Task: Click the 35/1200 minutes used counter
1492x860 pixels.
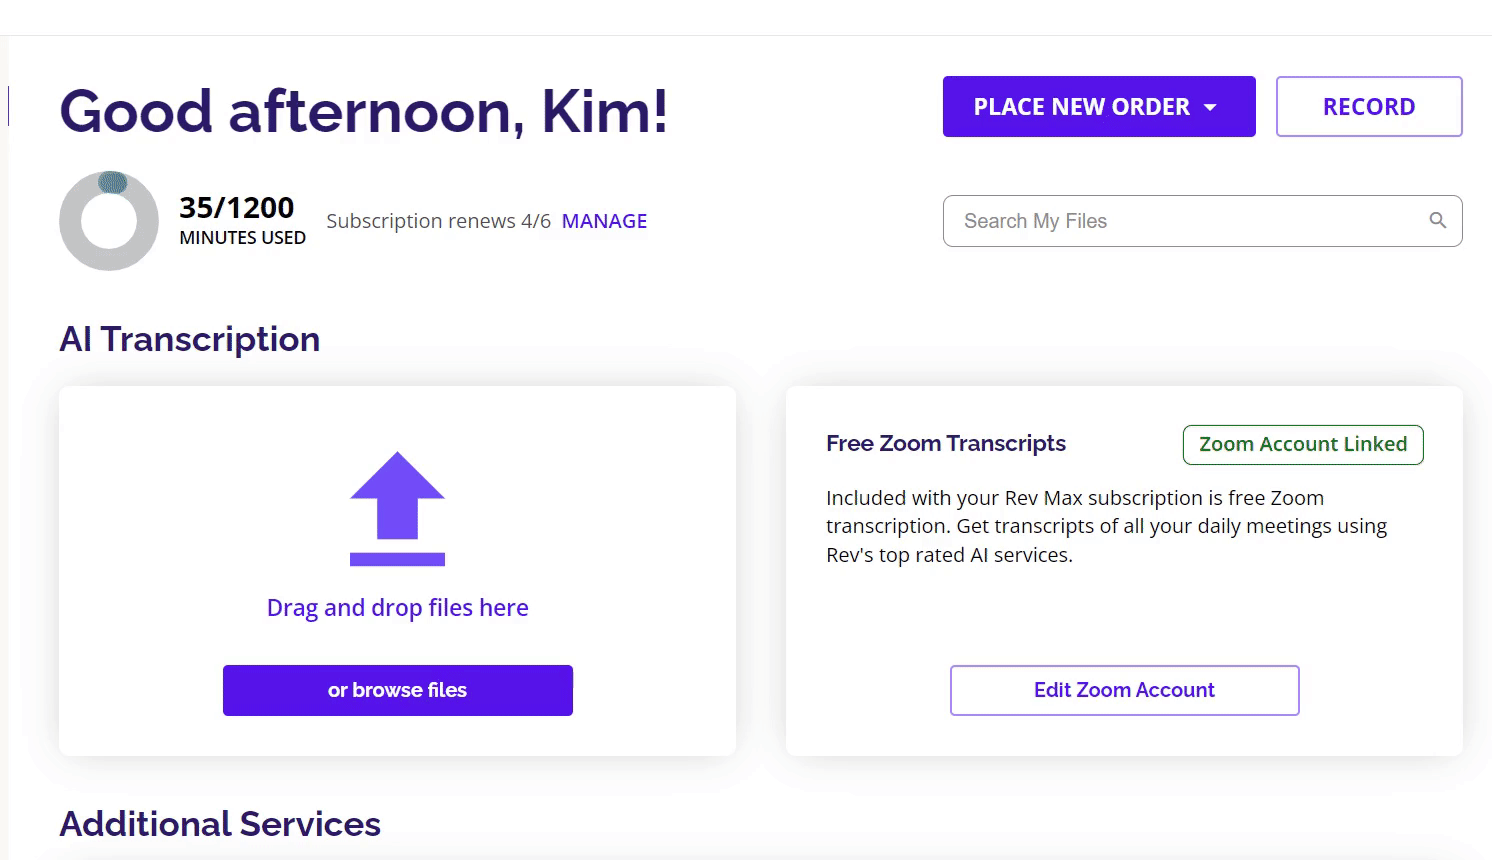Action: point(237,208)
